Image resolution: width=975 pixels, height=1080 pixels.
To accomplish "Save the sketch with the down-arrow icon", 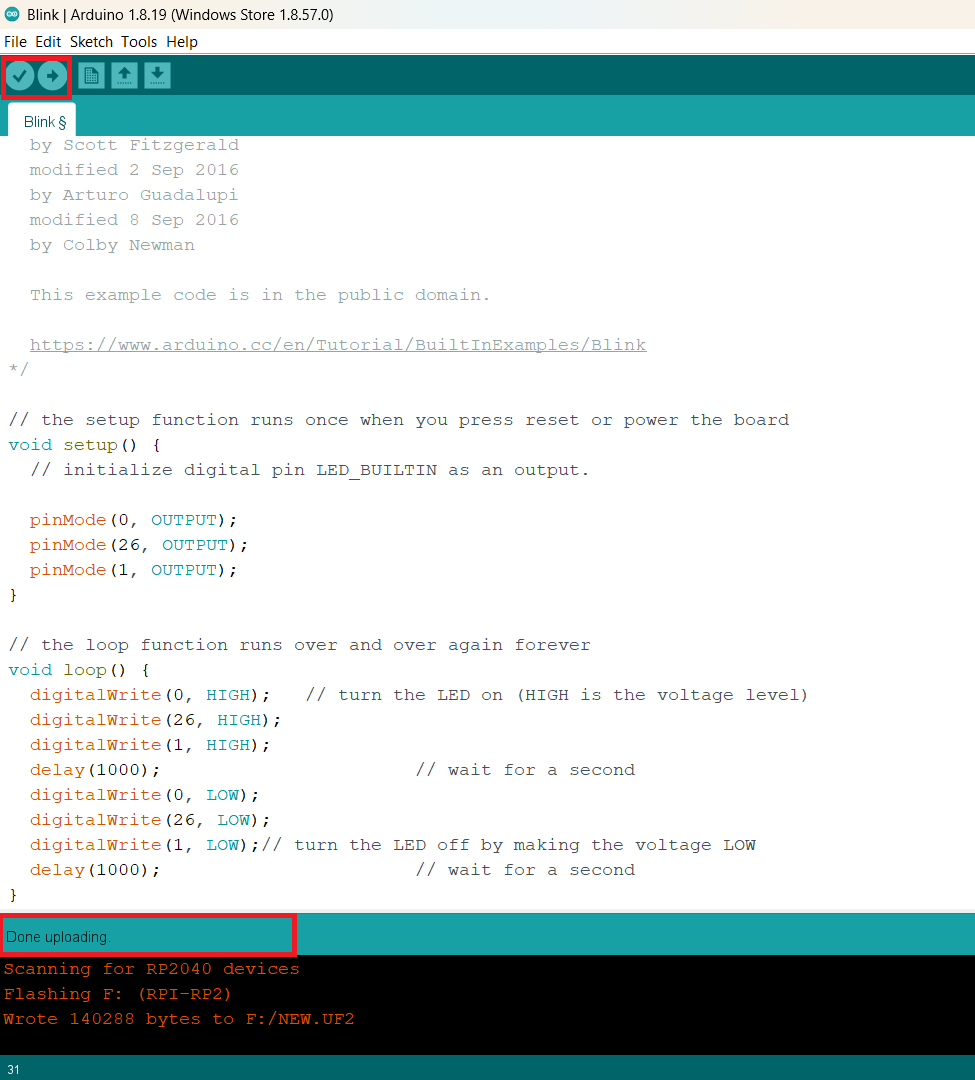I will tap(157, 76).
